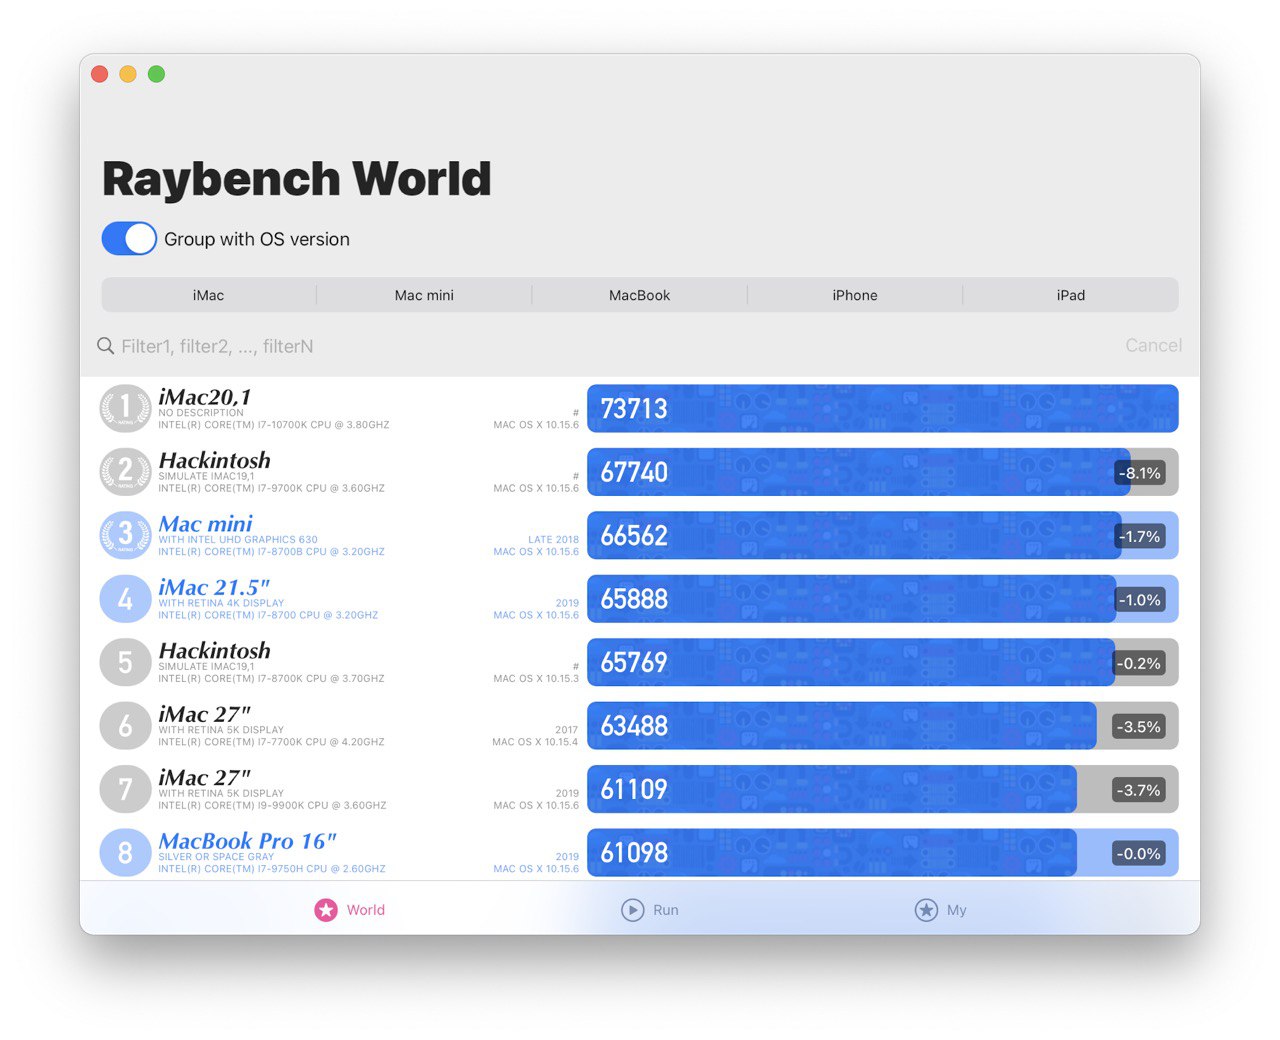The height and width of the screenshot is (1040, 1280).
Task: Click the 63488 score value
Action: click(634, 726)
